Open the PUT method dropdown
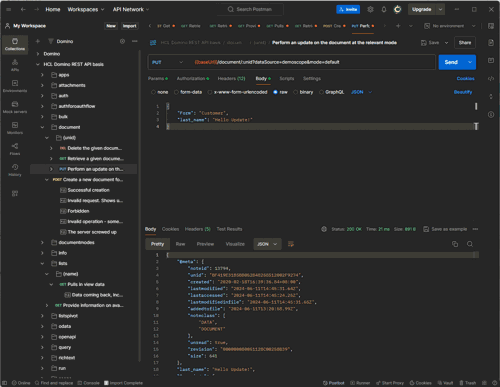Screen dimensions: 500x387 [x=167, y=62]
